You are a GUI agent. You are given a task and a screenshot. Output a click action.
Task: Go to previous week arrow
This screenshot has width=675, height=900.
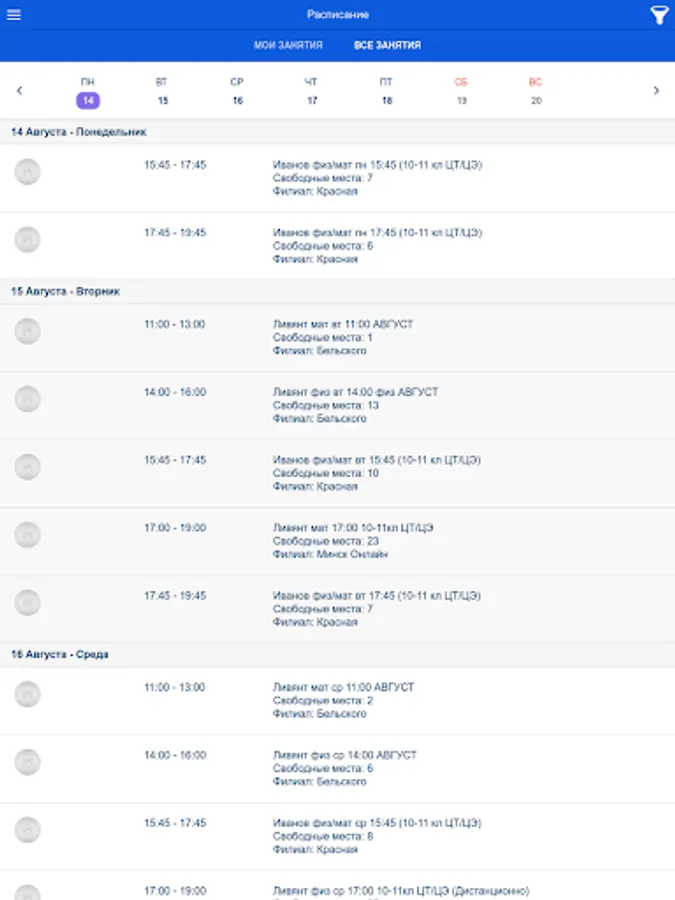tap(19, 91)
